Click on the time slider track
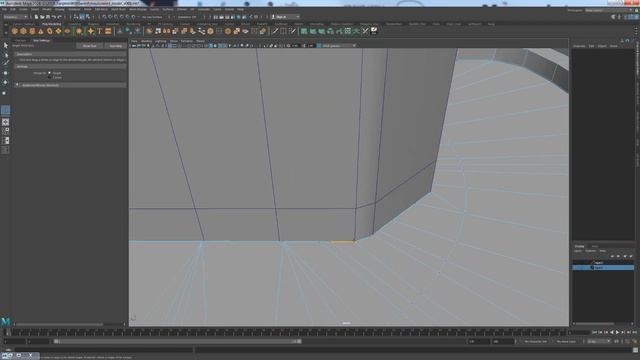 (x=286, y=333)
